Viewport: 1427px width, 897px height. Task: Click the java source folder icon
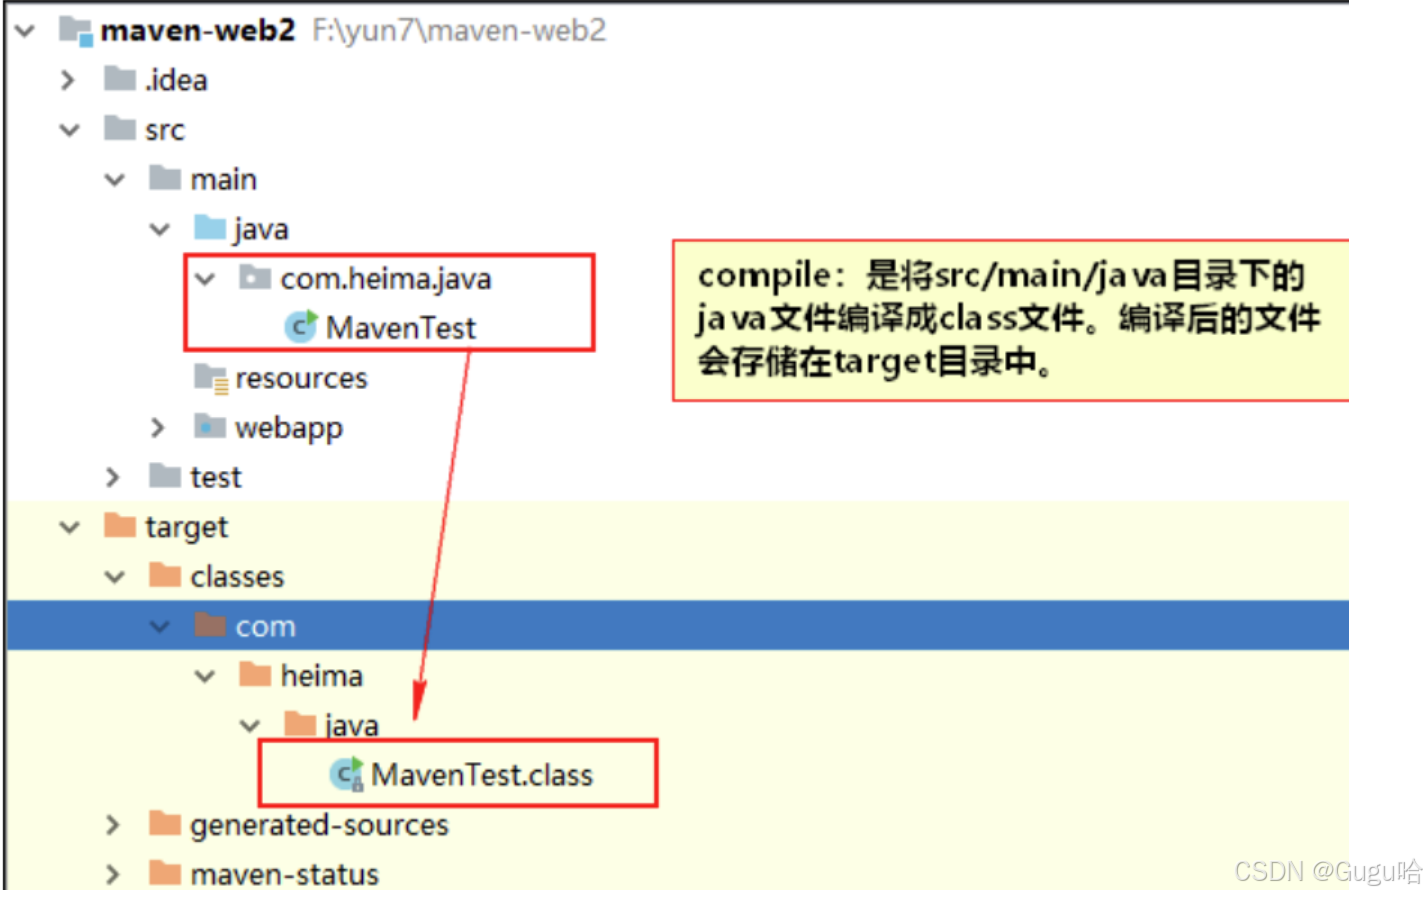coord(209,228)
